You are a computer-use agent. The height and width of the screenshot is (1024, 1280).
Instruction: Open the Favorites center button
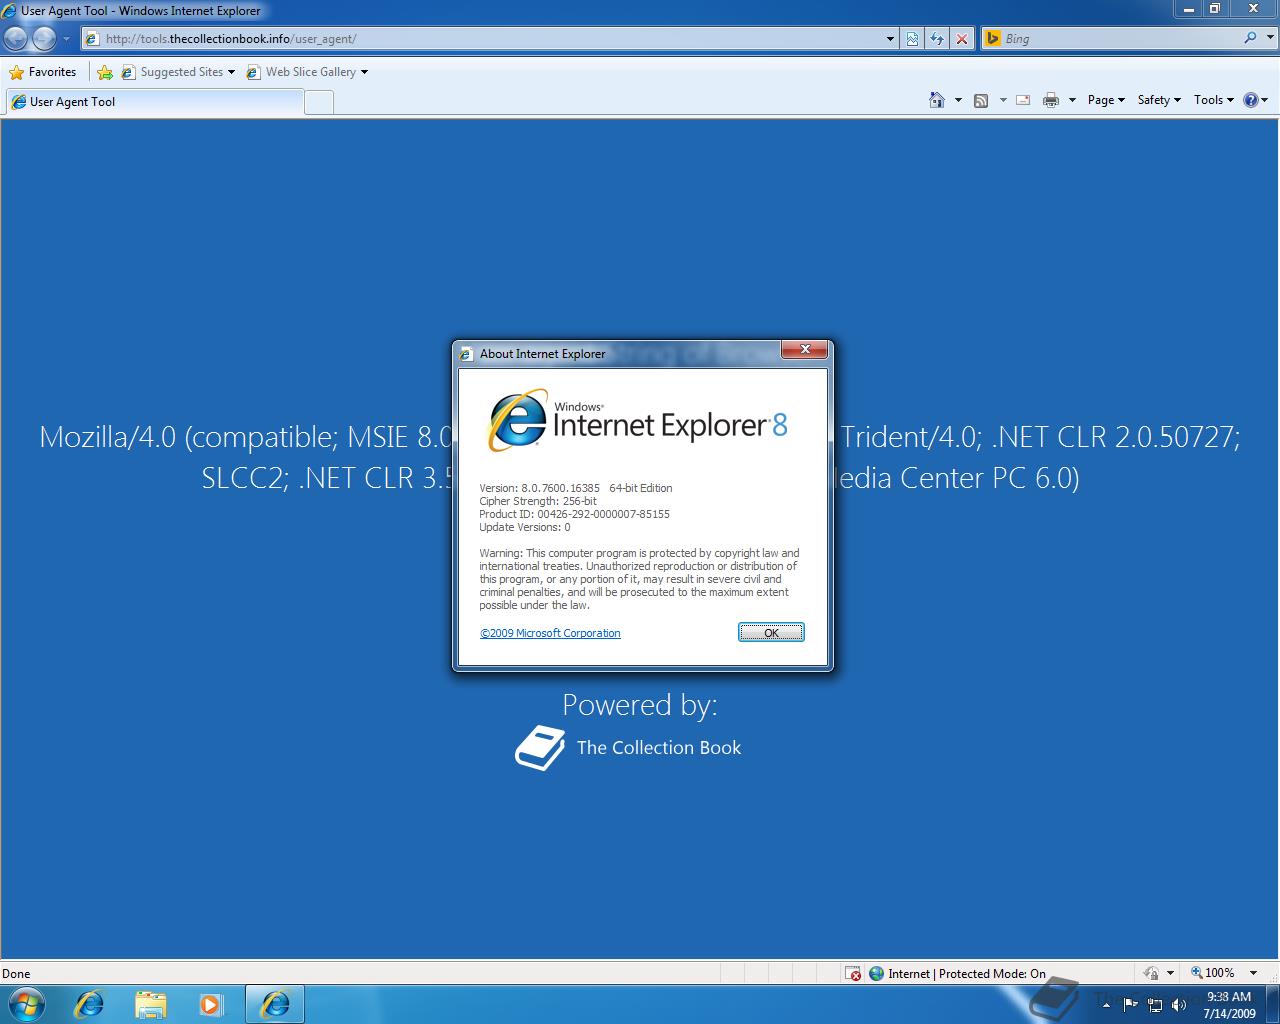[43, 72]
